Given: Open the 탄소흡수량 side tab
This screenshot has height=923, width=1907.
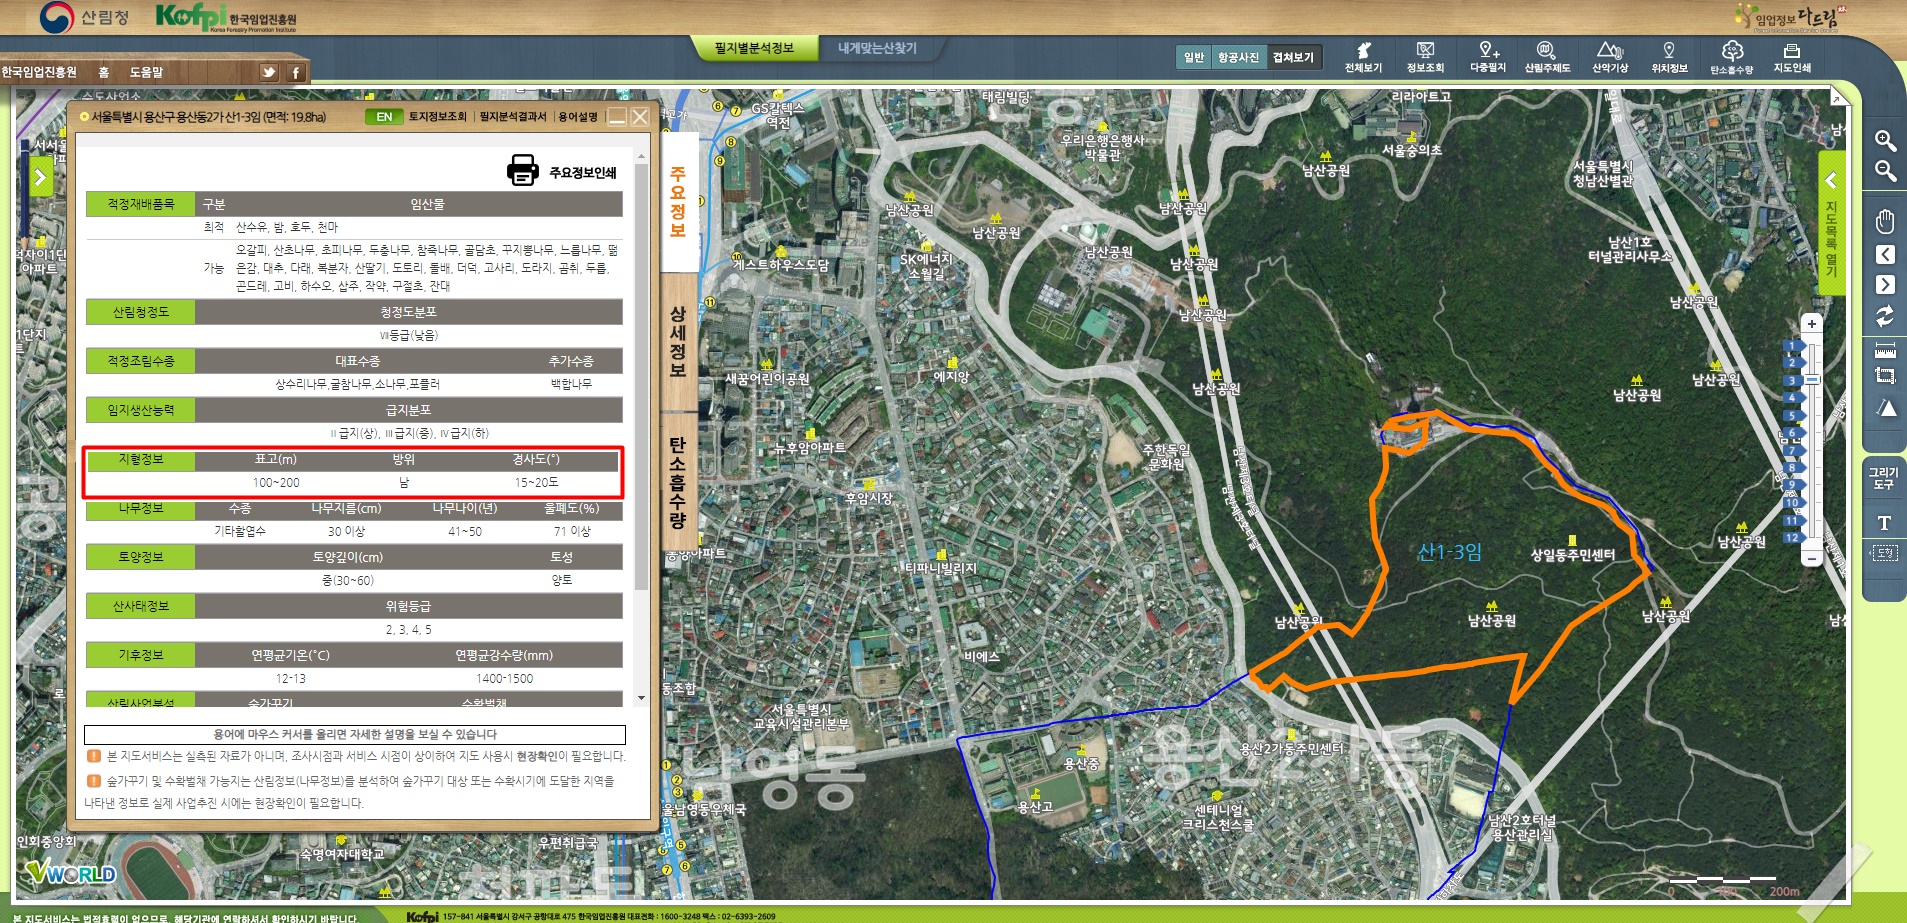Looking at the screenshot, I should [x=678, y=481].
